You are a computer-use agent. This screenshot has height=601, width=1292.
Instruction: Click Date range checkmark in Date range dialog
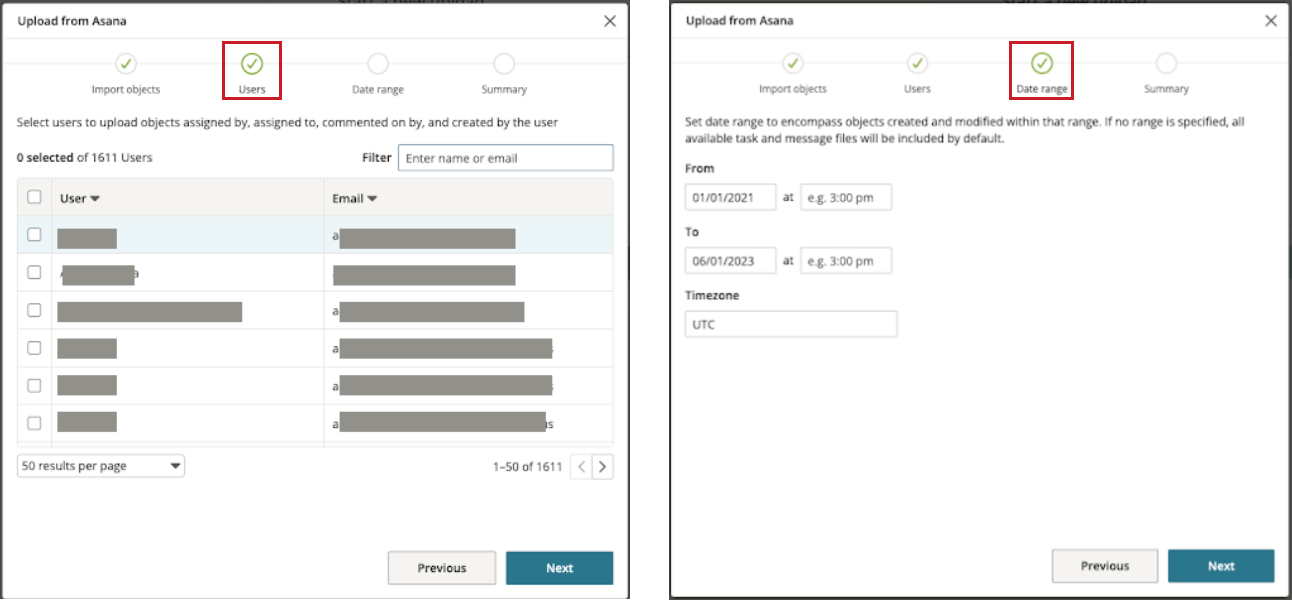point(1042,64)
